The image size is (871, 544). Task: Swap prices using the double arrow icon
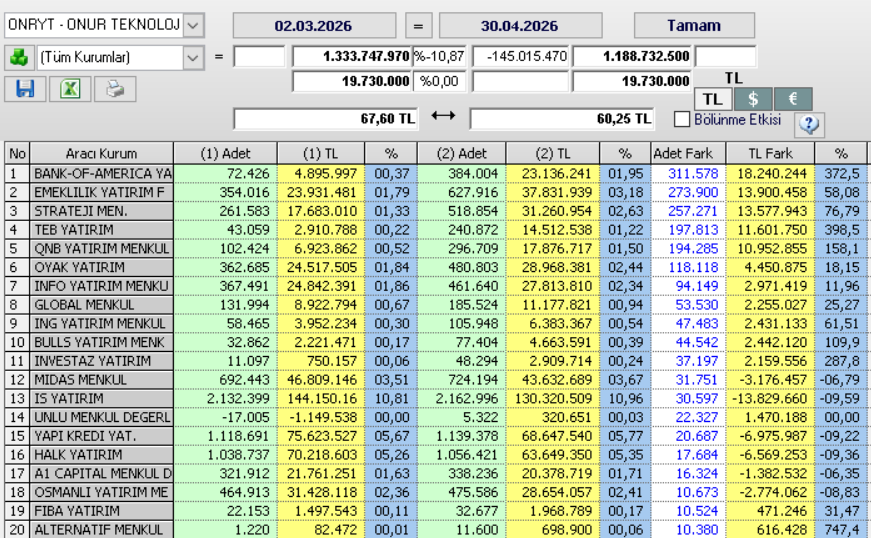(443, 116)
